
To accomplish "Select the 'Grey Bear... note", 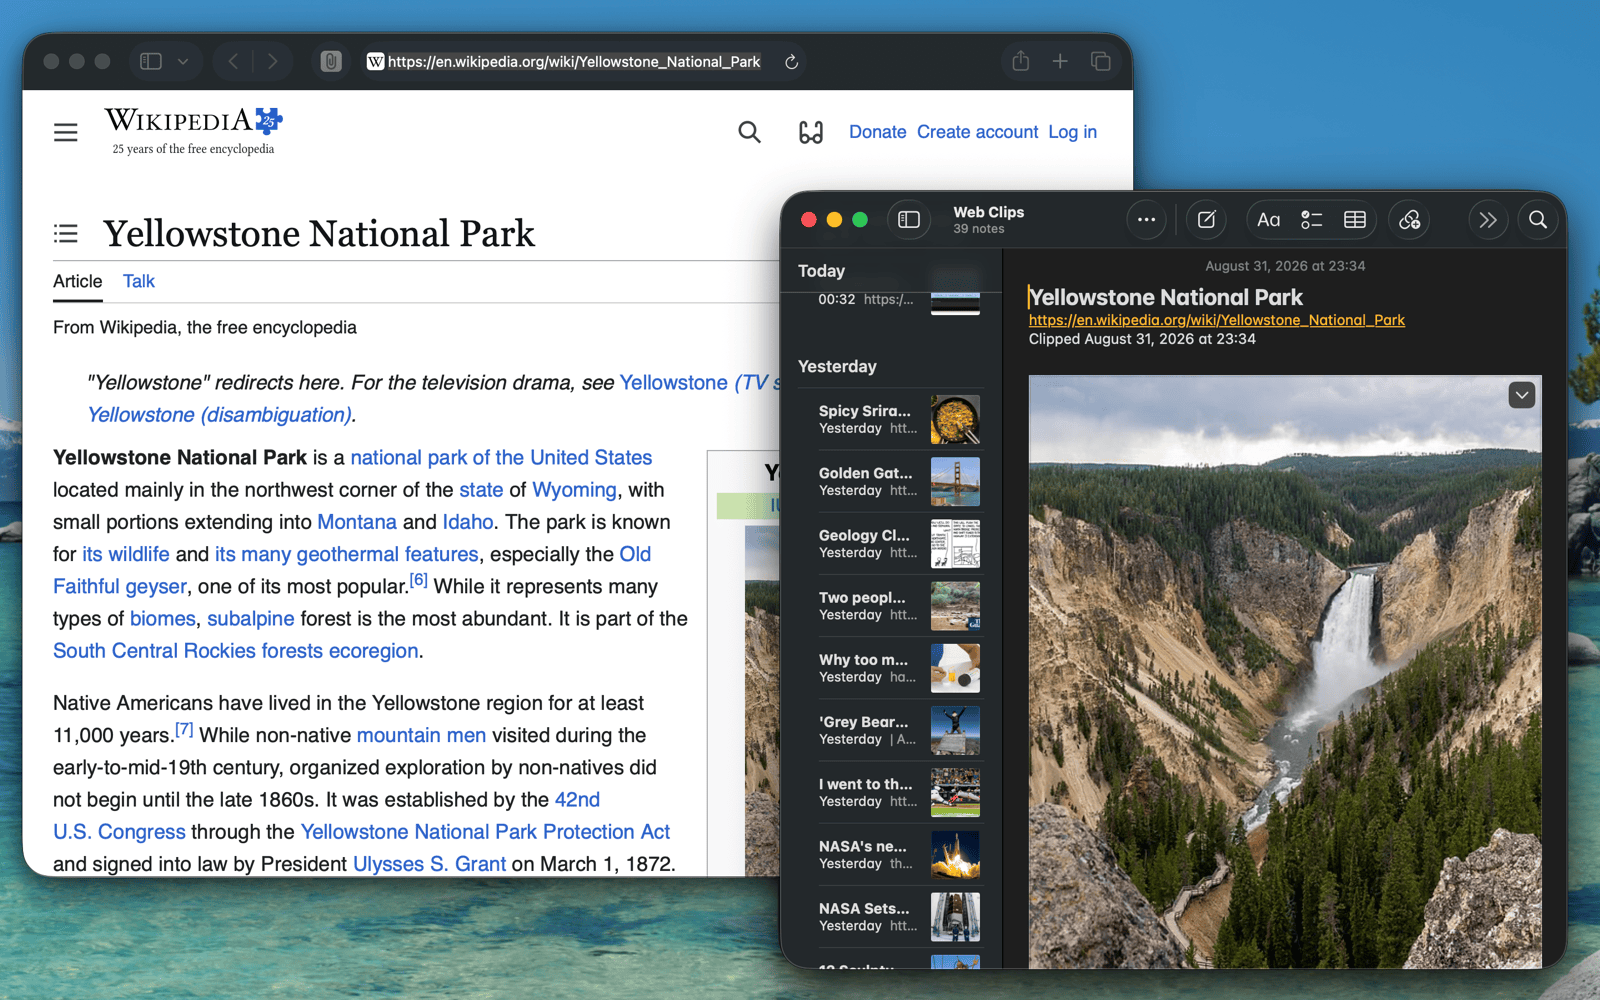I will (891, 730).
